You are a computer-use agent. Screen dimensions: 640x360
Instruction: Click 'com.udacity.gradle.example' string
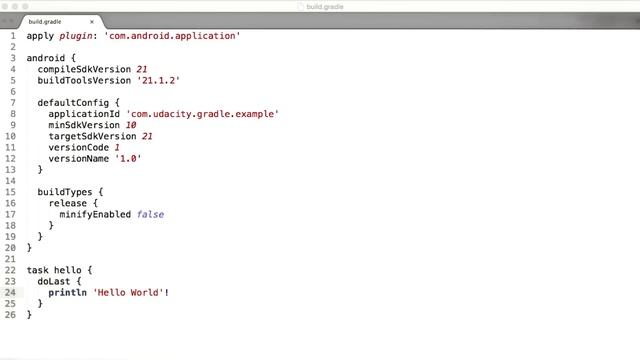point(202,114)
